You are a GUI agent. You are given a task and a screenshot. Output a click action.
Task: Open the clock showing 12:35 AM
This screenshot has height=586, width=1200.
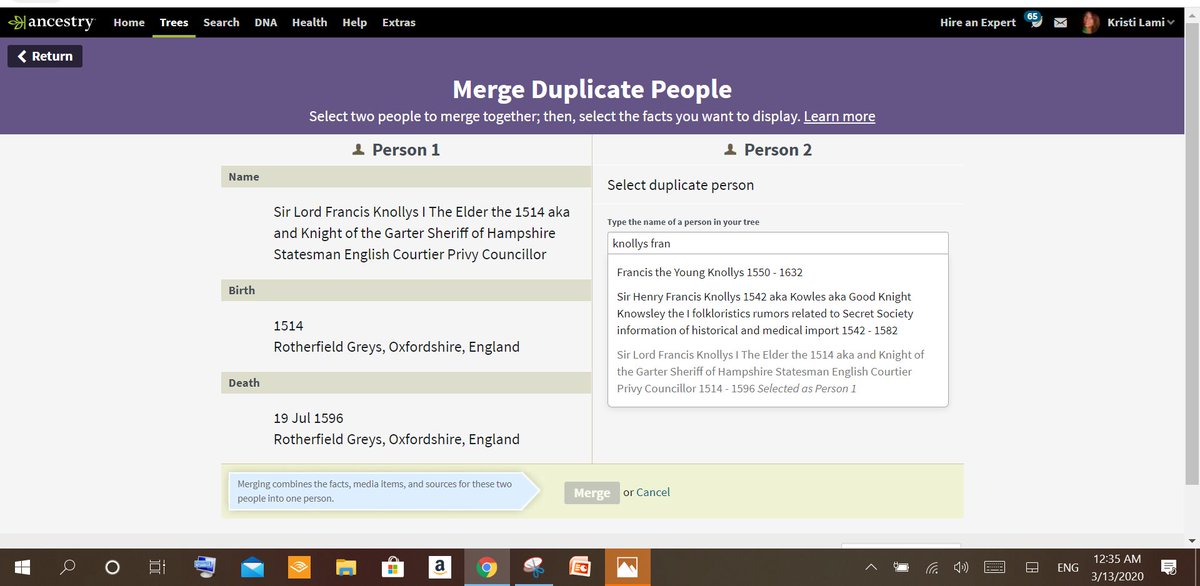tap(1119, 567)
